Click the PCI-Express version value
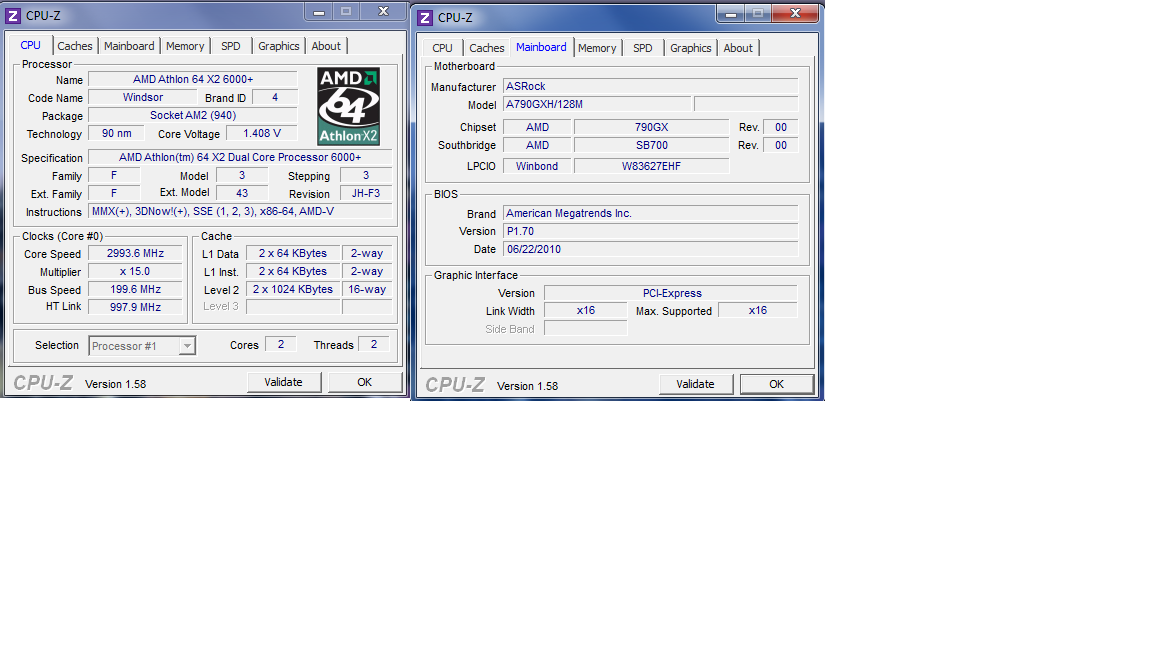Screen dimensions: 1152x648 click(x=671, y=293)
